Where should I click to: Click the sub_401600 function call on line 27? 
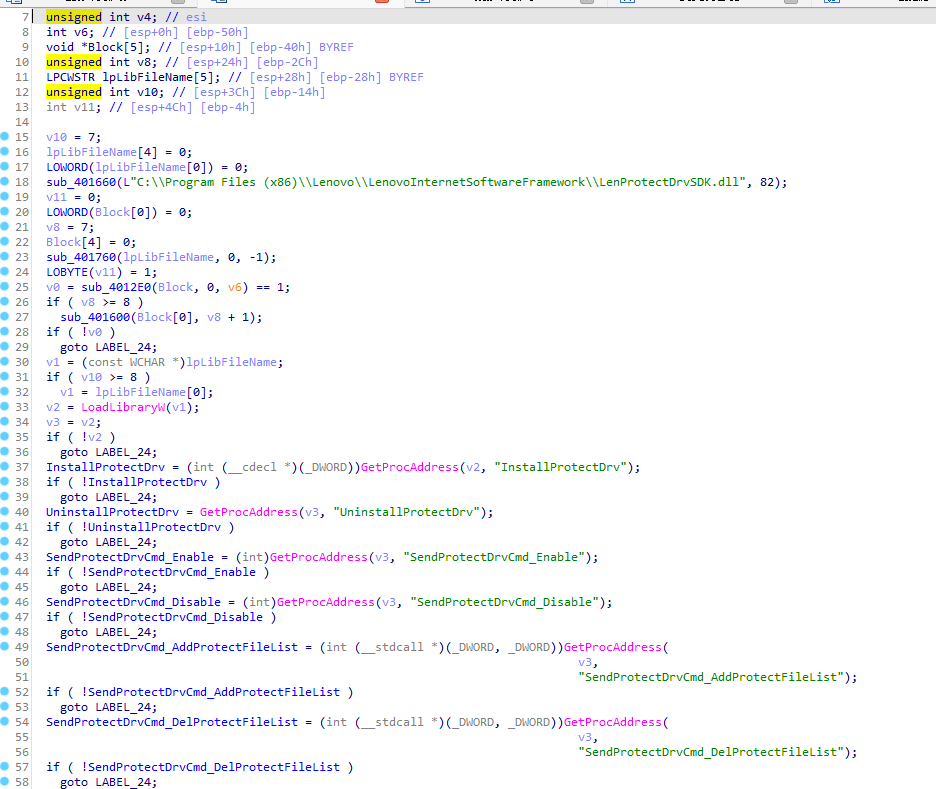(x=96, y=317)
